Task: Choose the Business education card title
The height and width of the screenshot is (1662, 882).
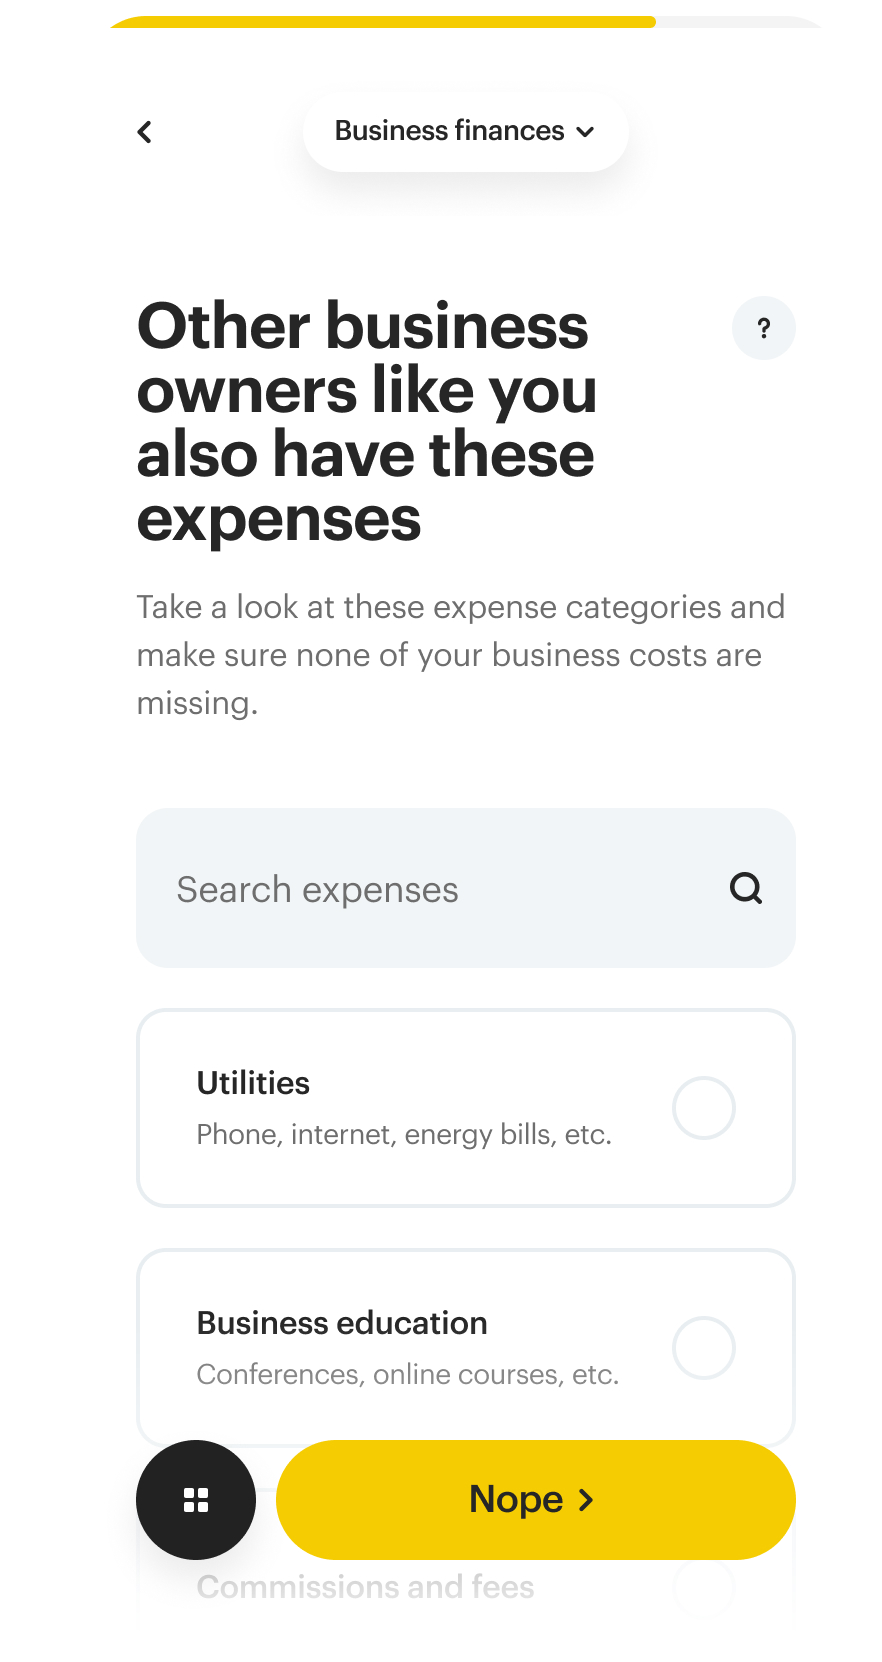Action: 342,1323
